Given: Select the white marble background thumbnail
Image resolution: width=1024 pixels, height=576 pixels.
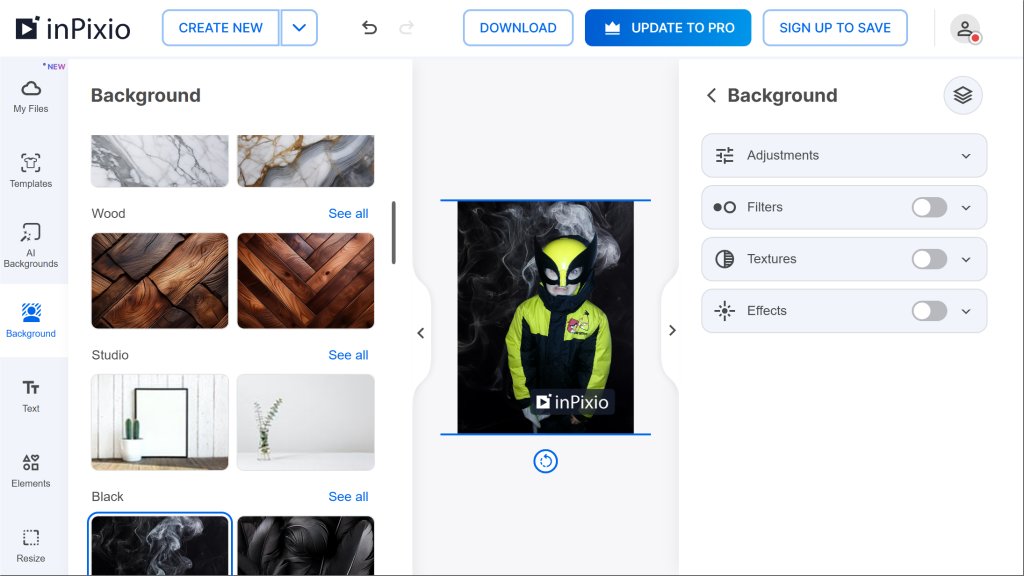Looking at the screenshot, I should click(160, 161).
